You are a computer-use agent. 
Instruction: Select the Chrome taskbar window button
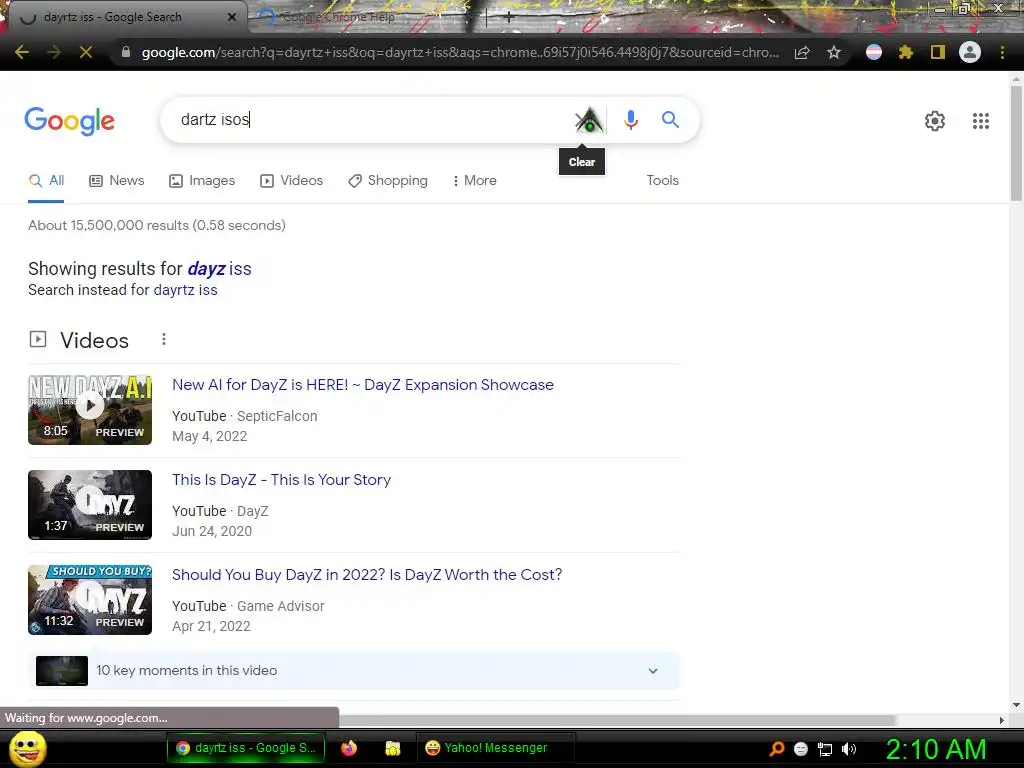click(x=247, y=748)
